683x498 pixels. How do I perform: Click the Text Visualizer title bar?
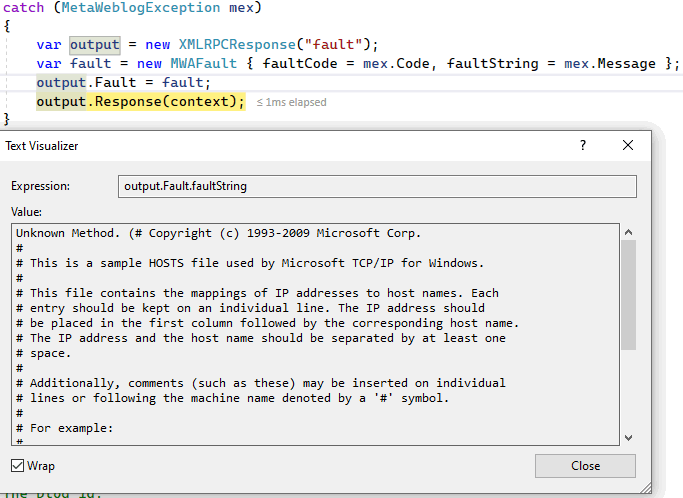point(300,145)
